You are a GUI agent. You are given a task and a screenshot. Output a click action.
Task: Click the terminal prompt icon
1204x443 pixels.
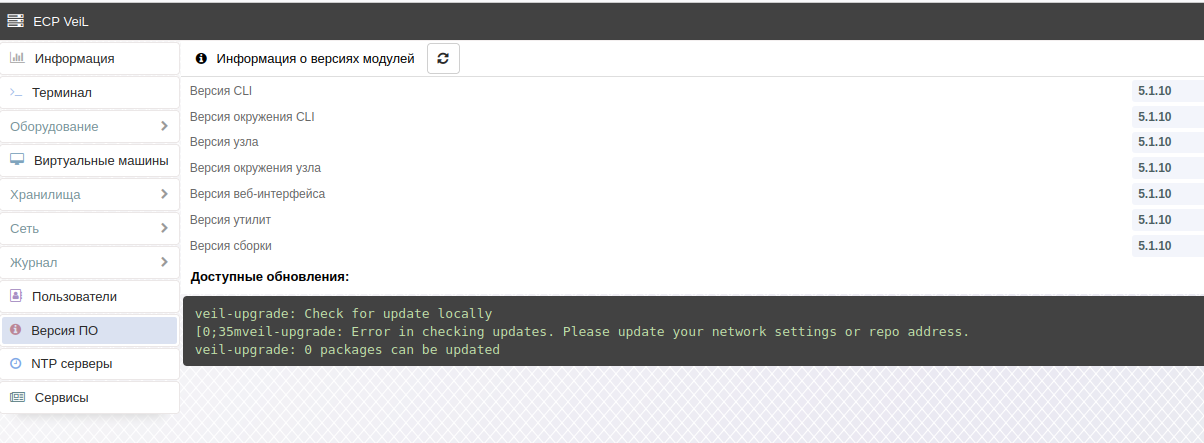coord(16,92)
